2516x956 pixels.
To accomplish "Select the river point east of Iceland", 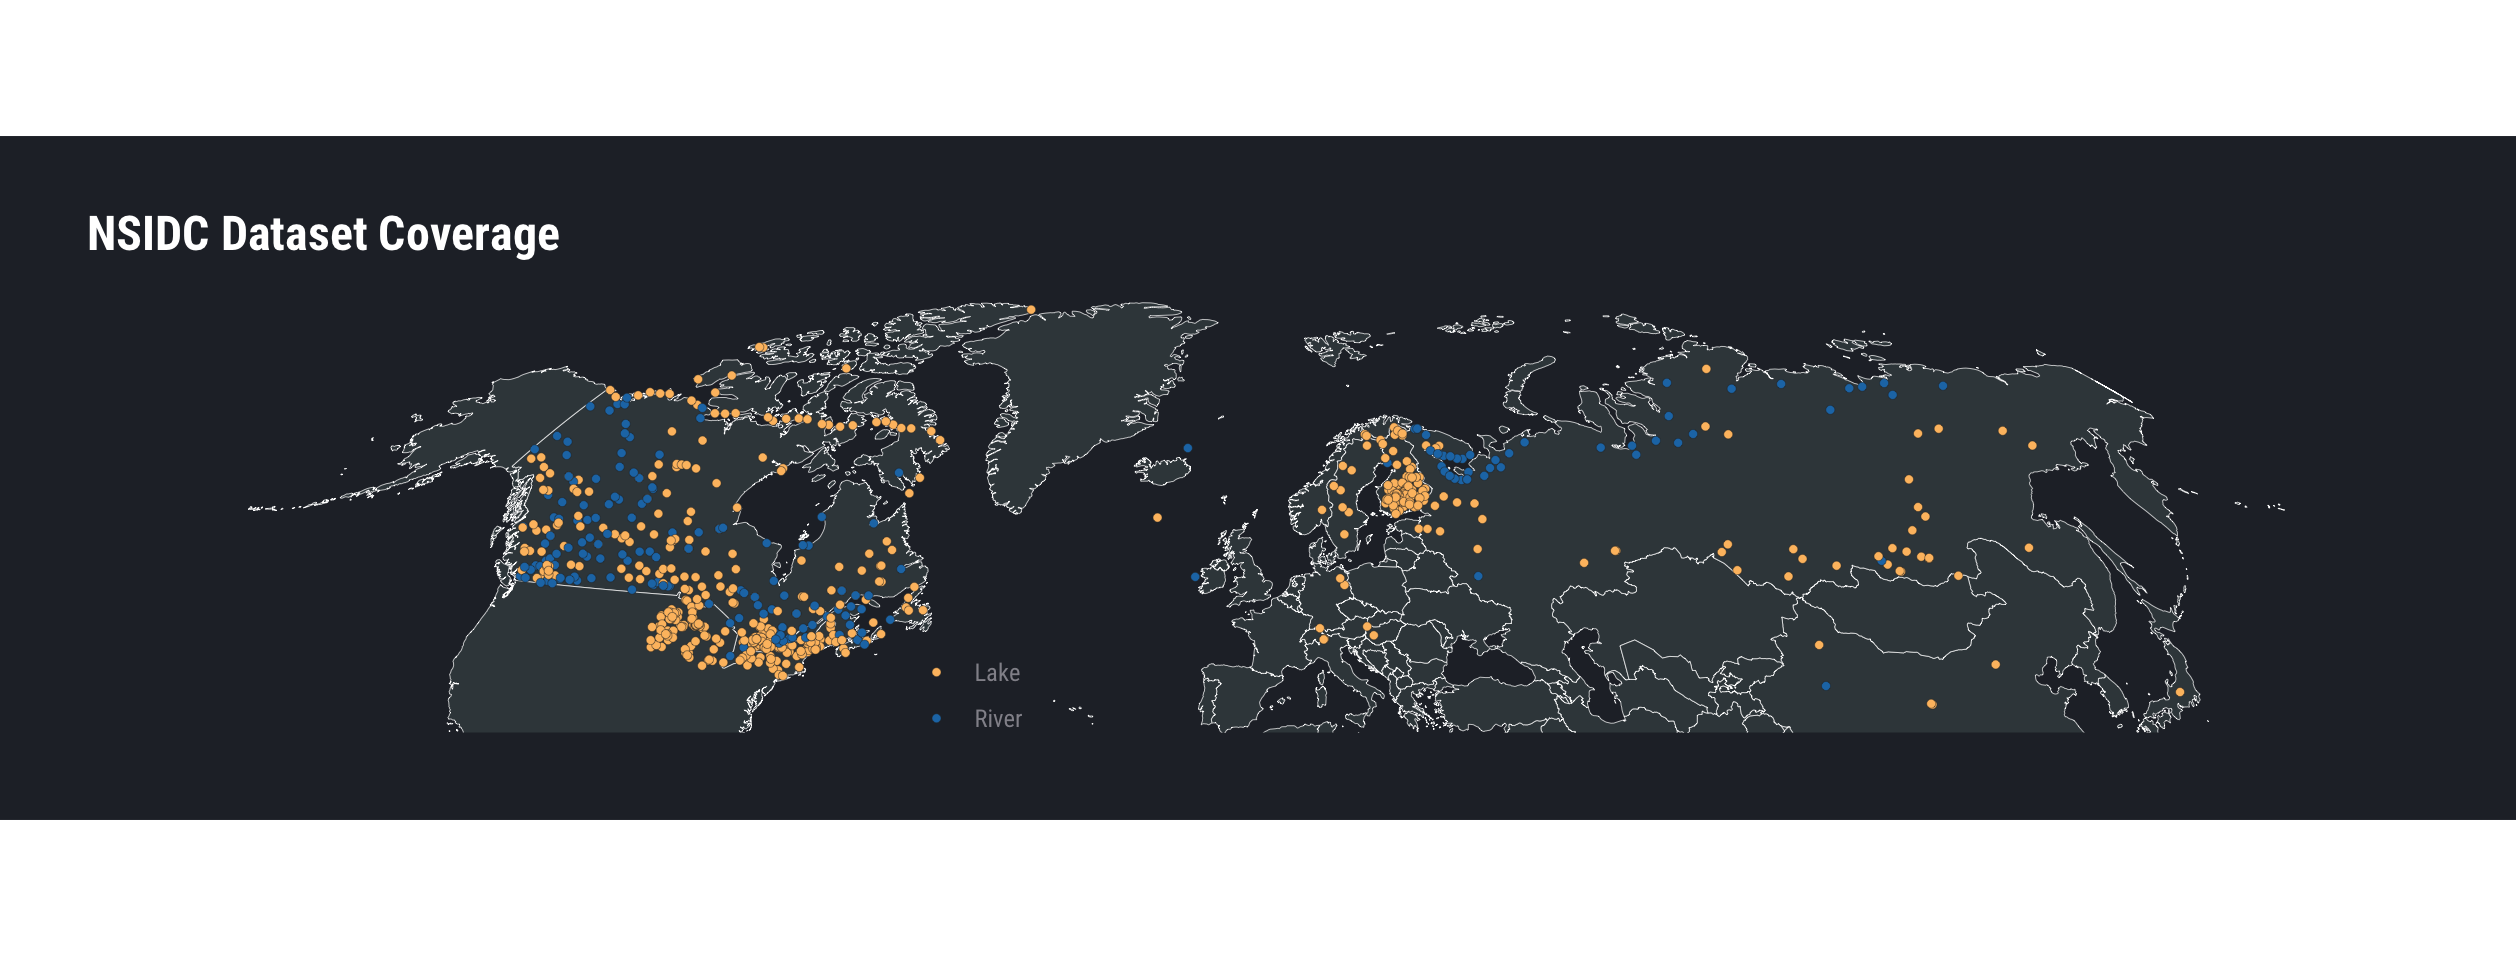I will point(1187,448).
